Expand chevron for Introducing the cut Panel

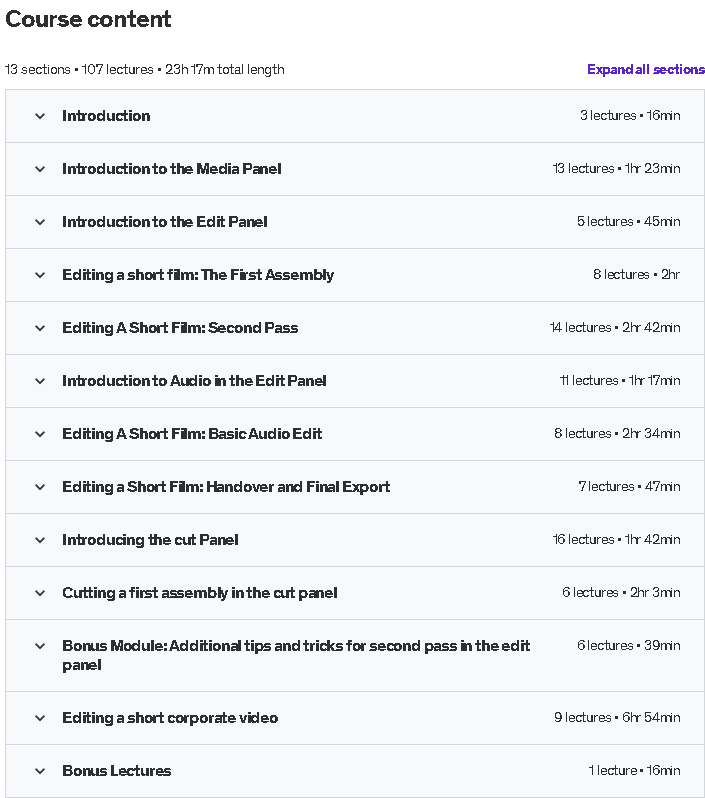point(40,539)
